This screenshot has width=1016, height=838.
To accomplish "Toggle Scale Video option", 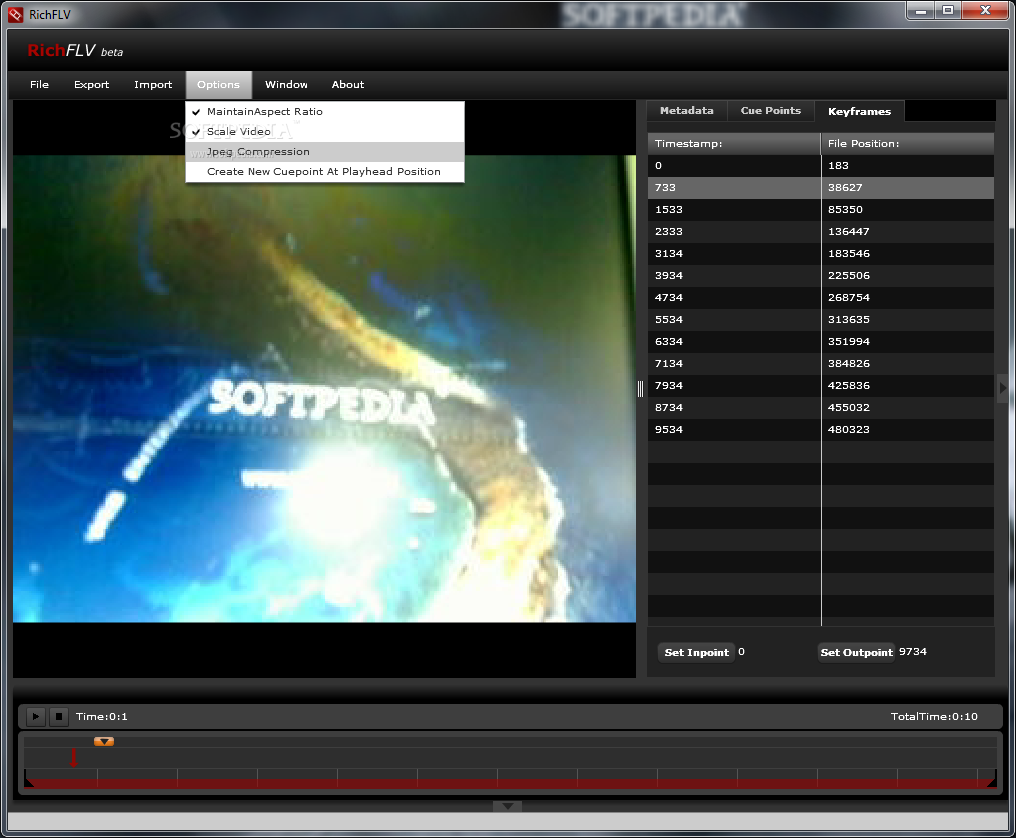I will (325, 132).
